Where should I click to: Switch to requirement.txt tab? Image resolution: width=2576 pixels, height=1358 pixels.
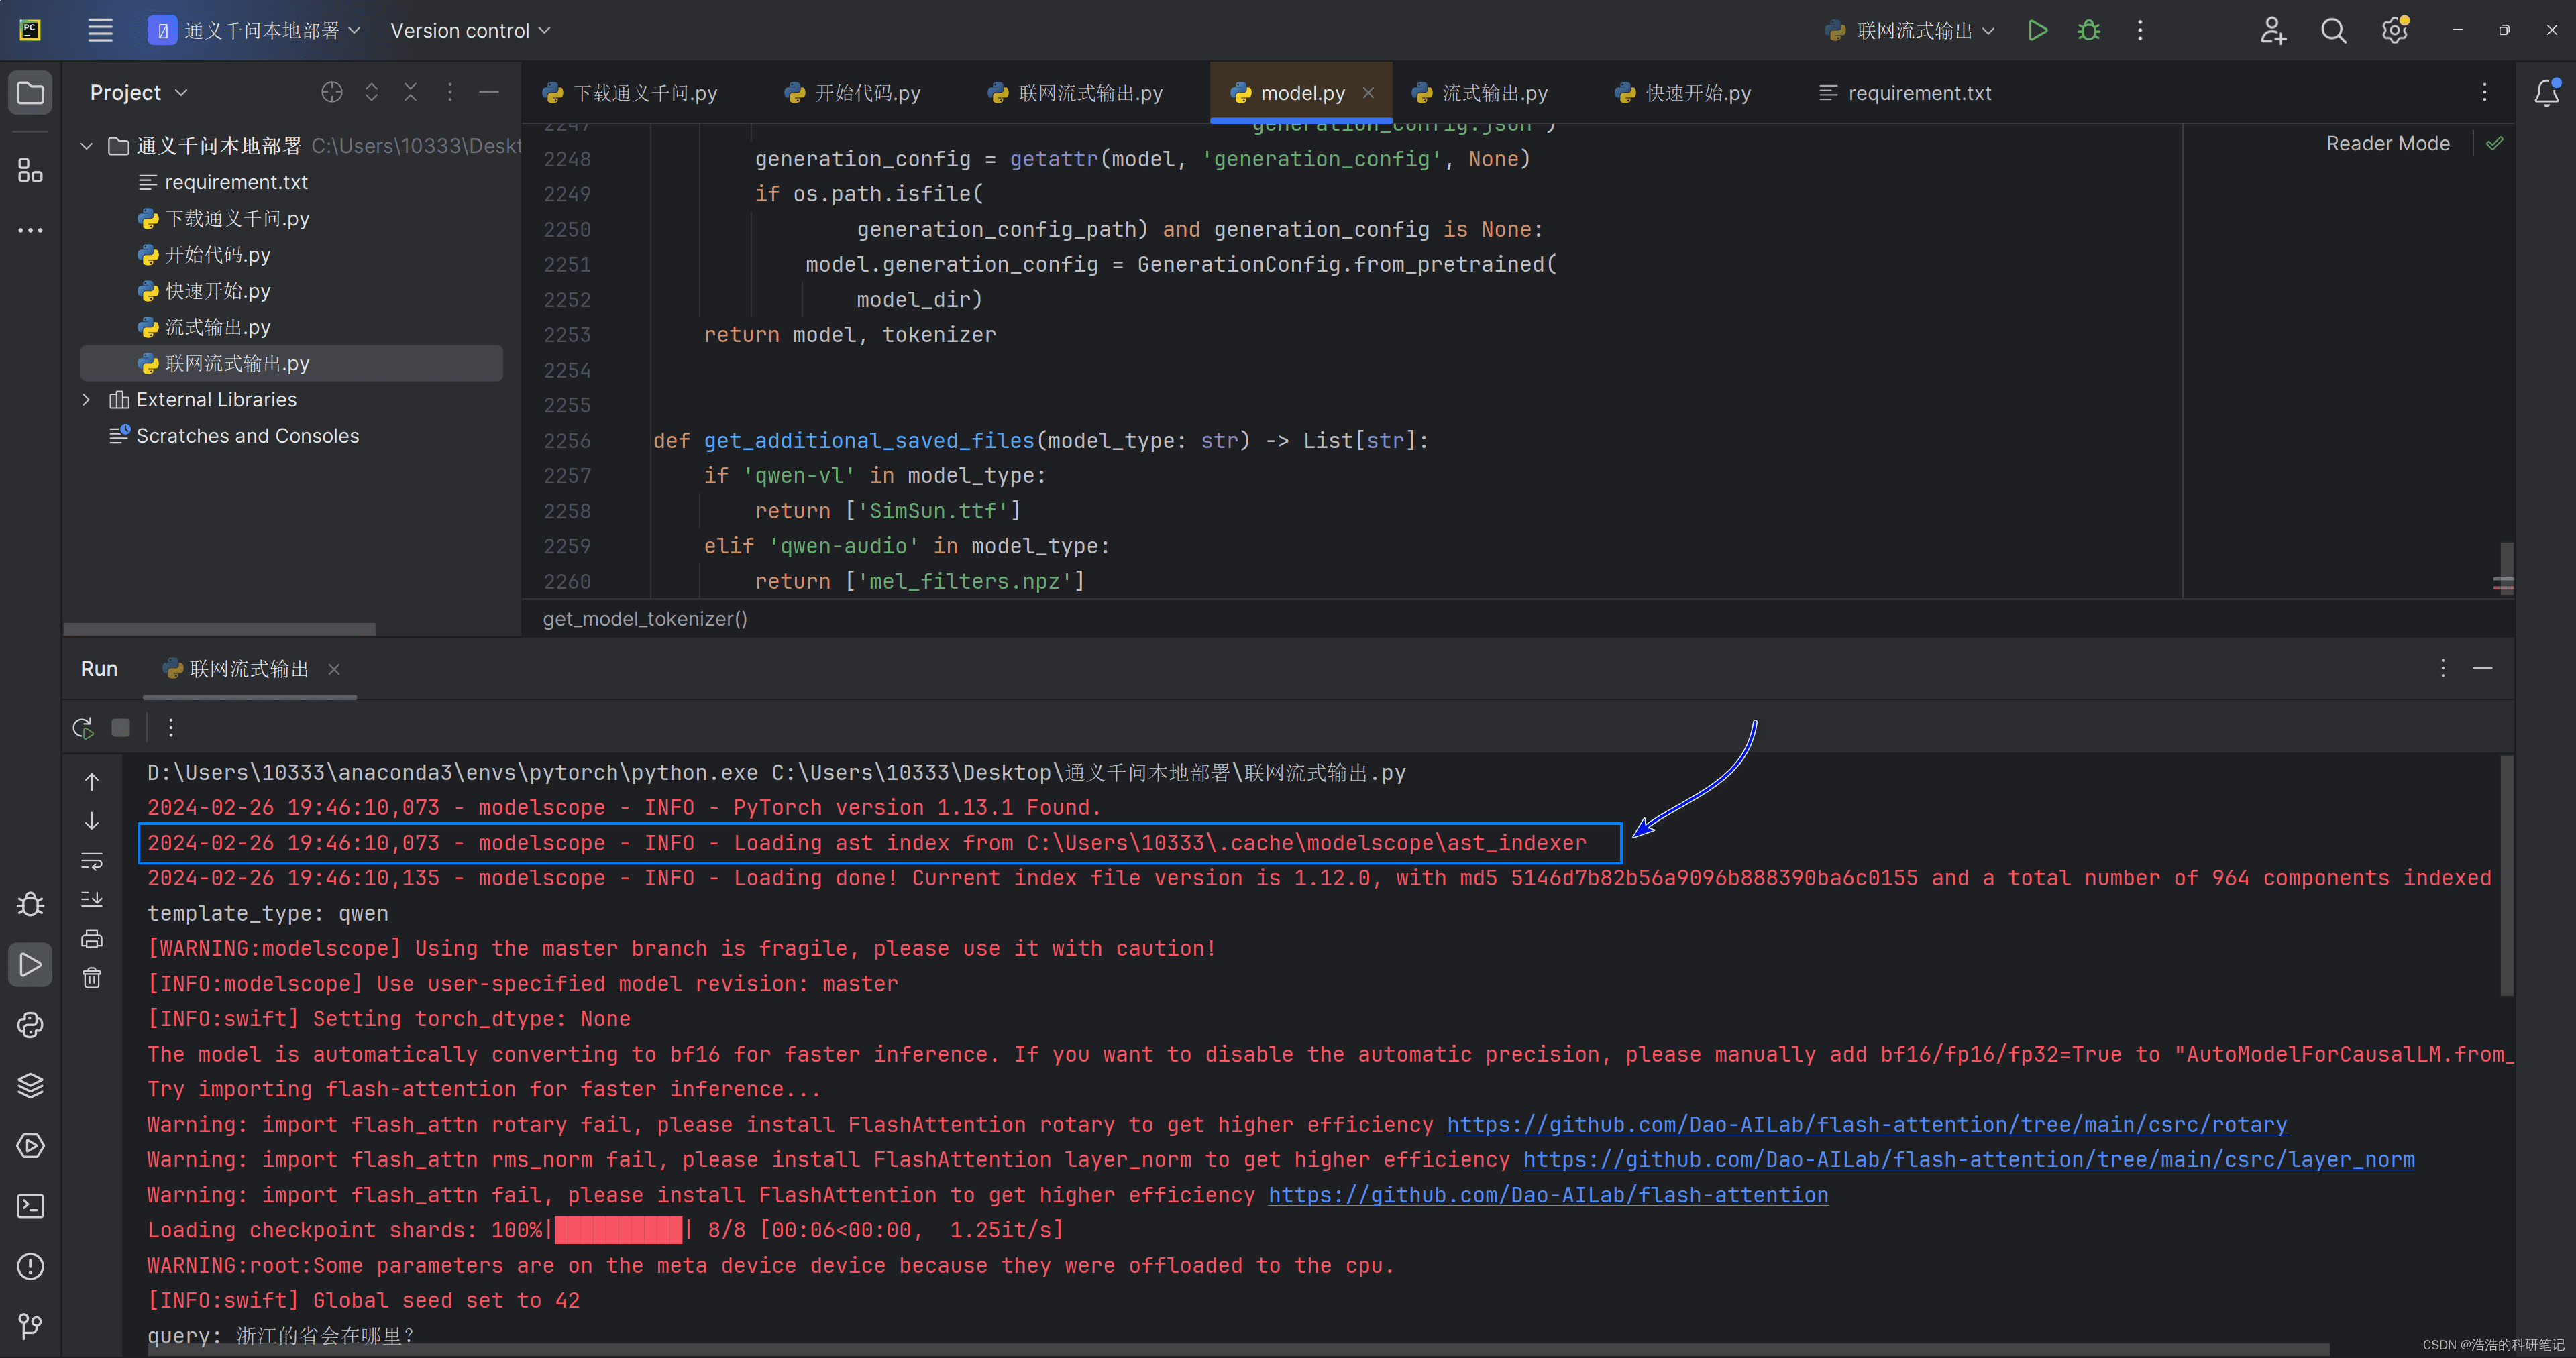coord(1905,93)
